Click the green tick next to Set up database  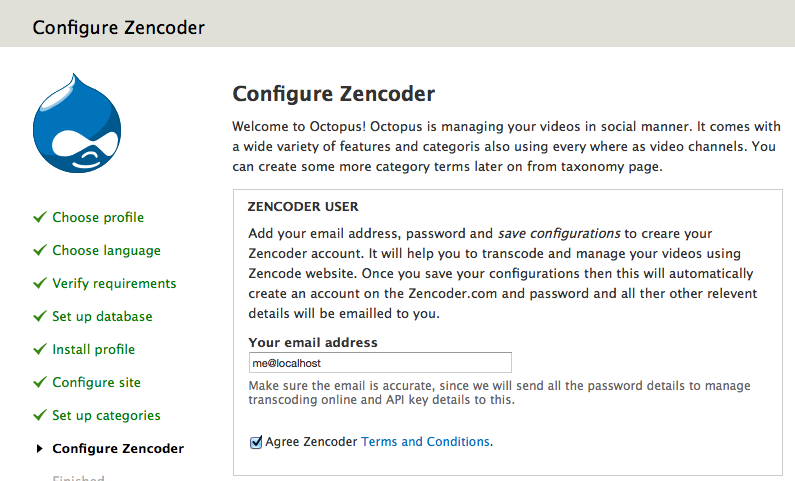coord(40,316)
